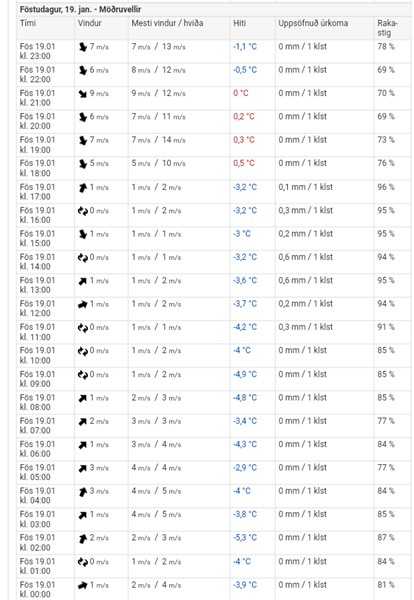This screenshot has height=600, width=414.
Task: Click the Tími column header
Action: 28,23
